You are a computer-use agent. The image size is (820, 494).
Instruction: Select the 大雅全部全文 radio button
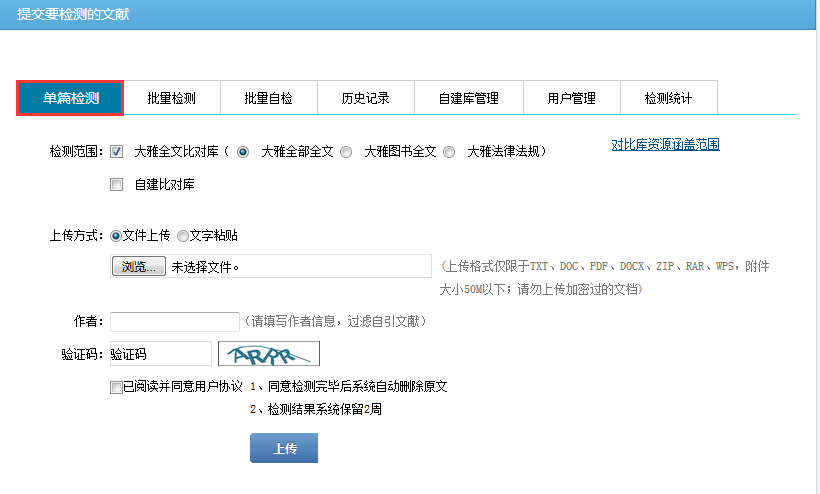pyautogui.click(x=243, y=153)
